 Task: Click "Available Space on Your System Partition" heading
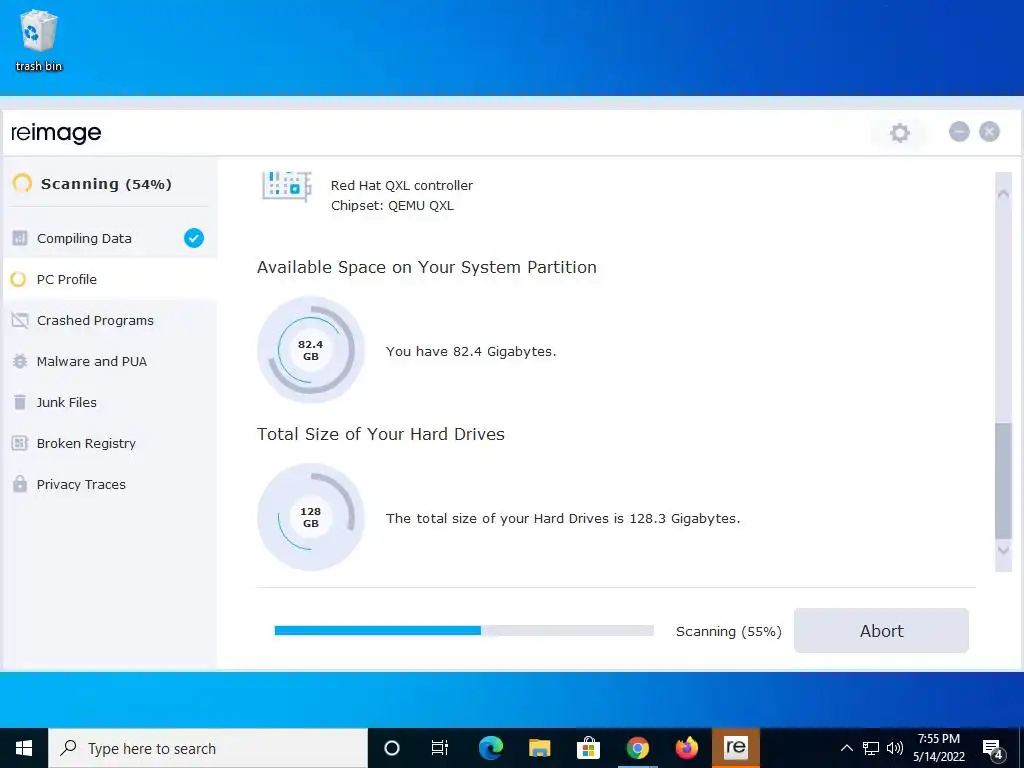tap(426, 267)
